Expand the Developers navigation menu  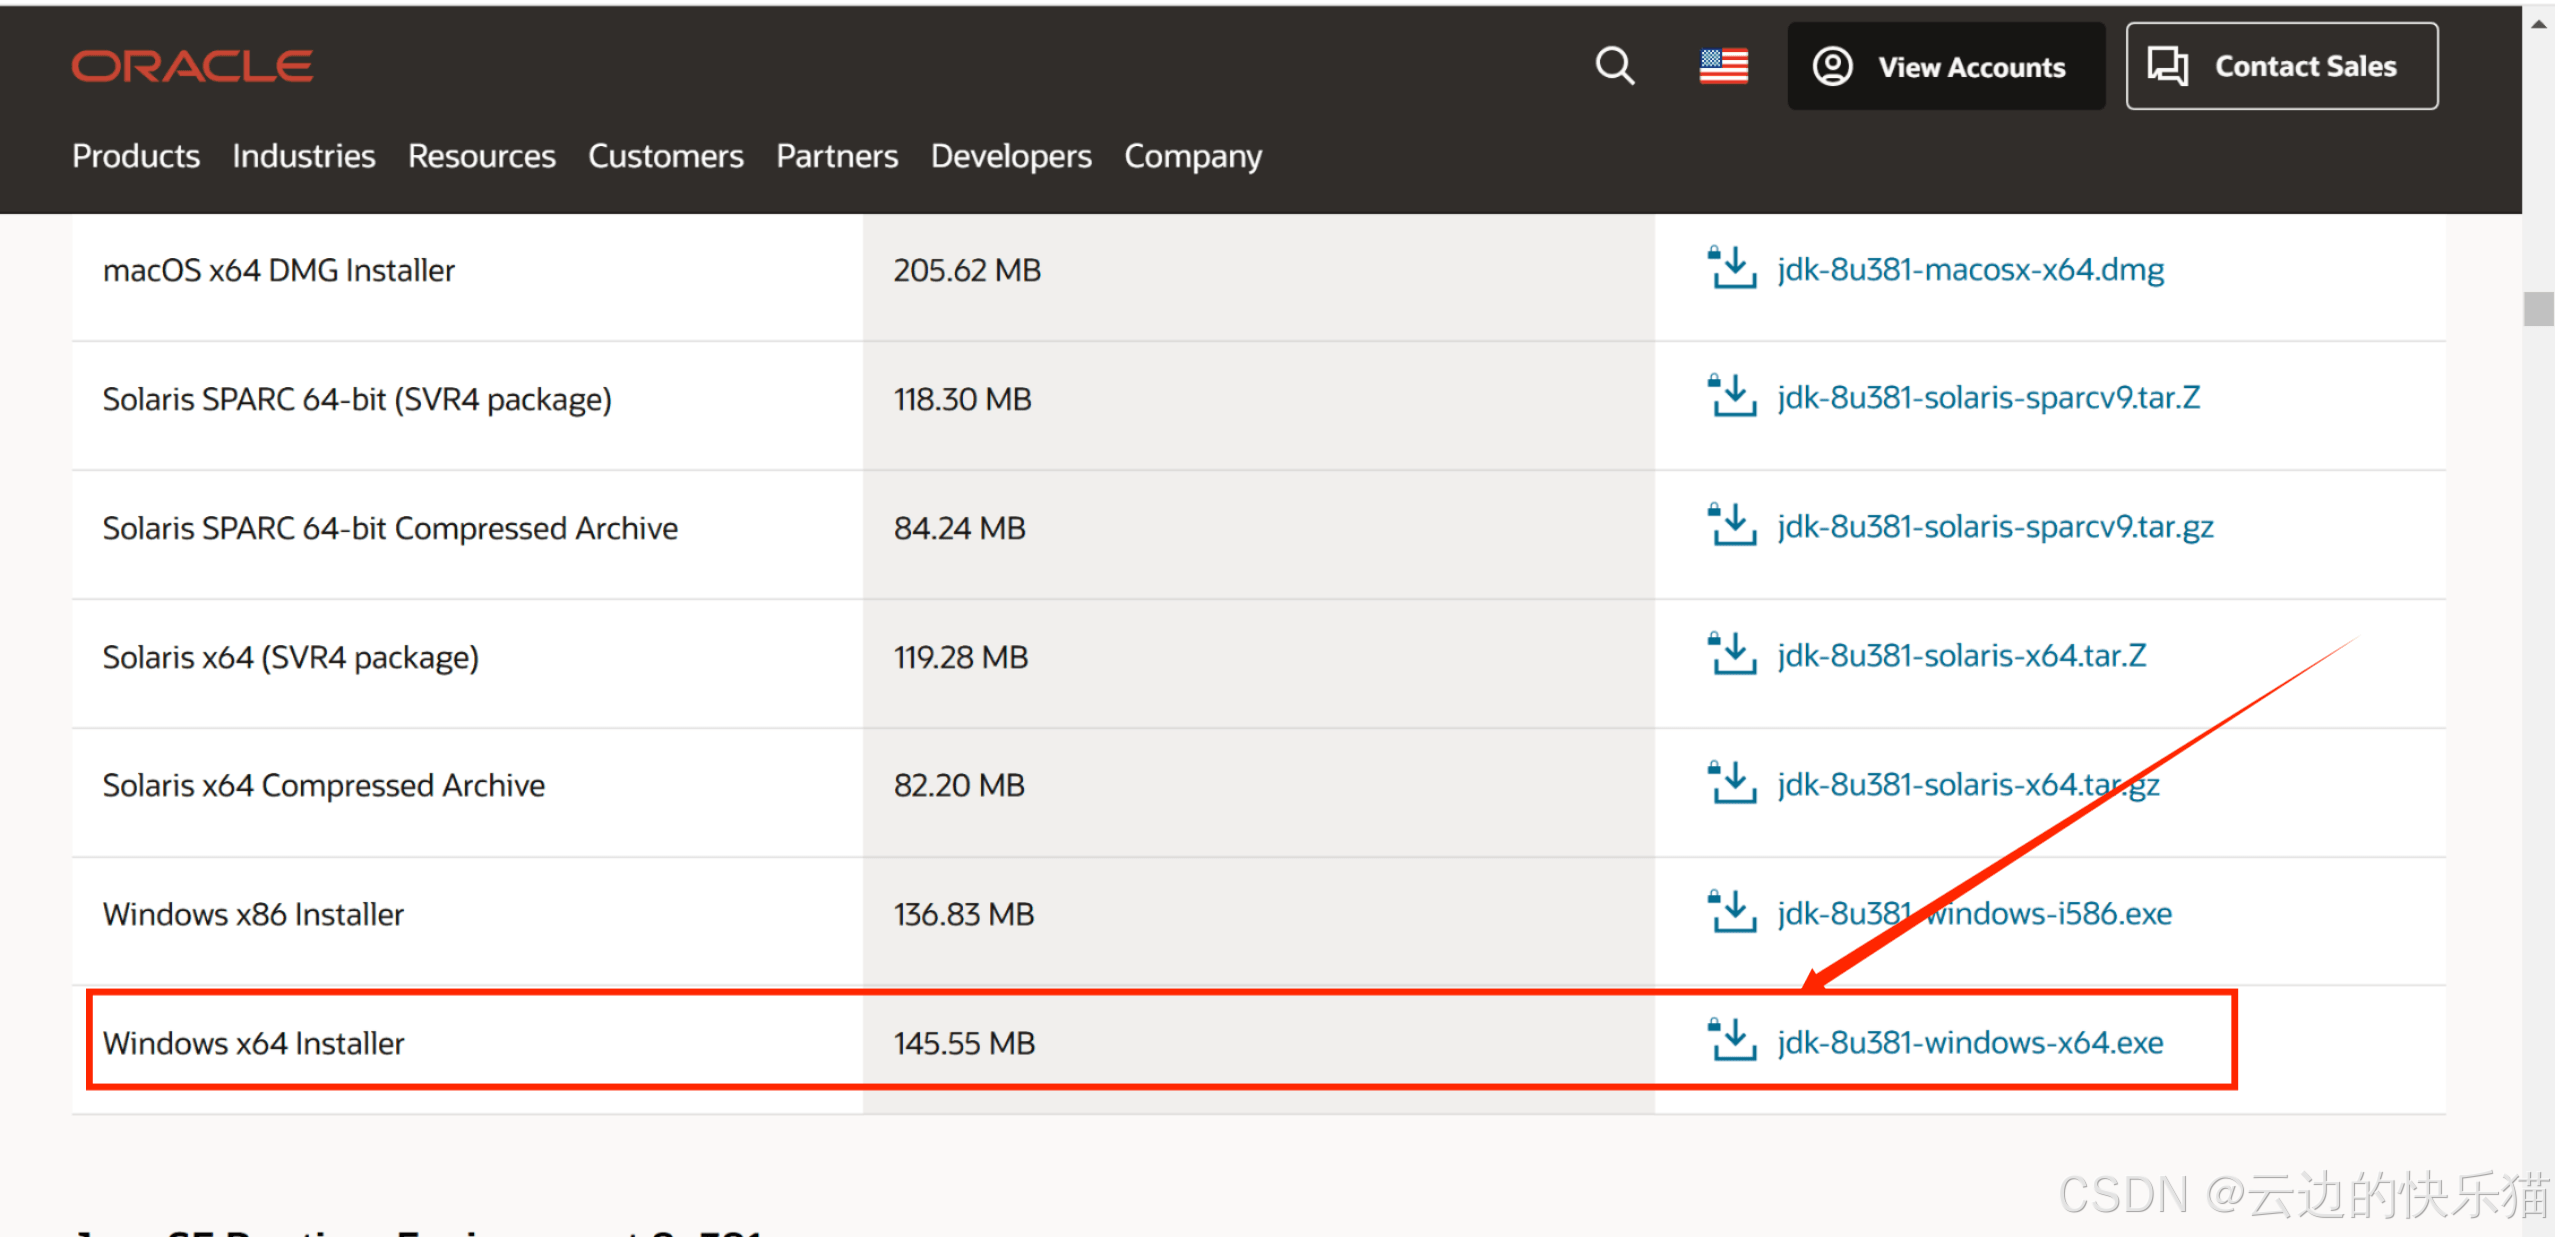point(1010,156)
